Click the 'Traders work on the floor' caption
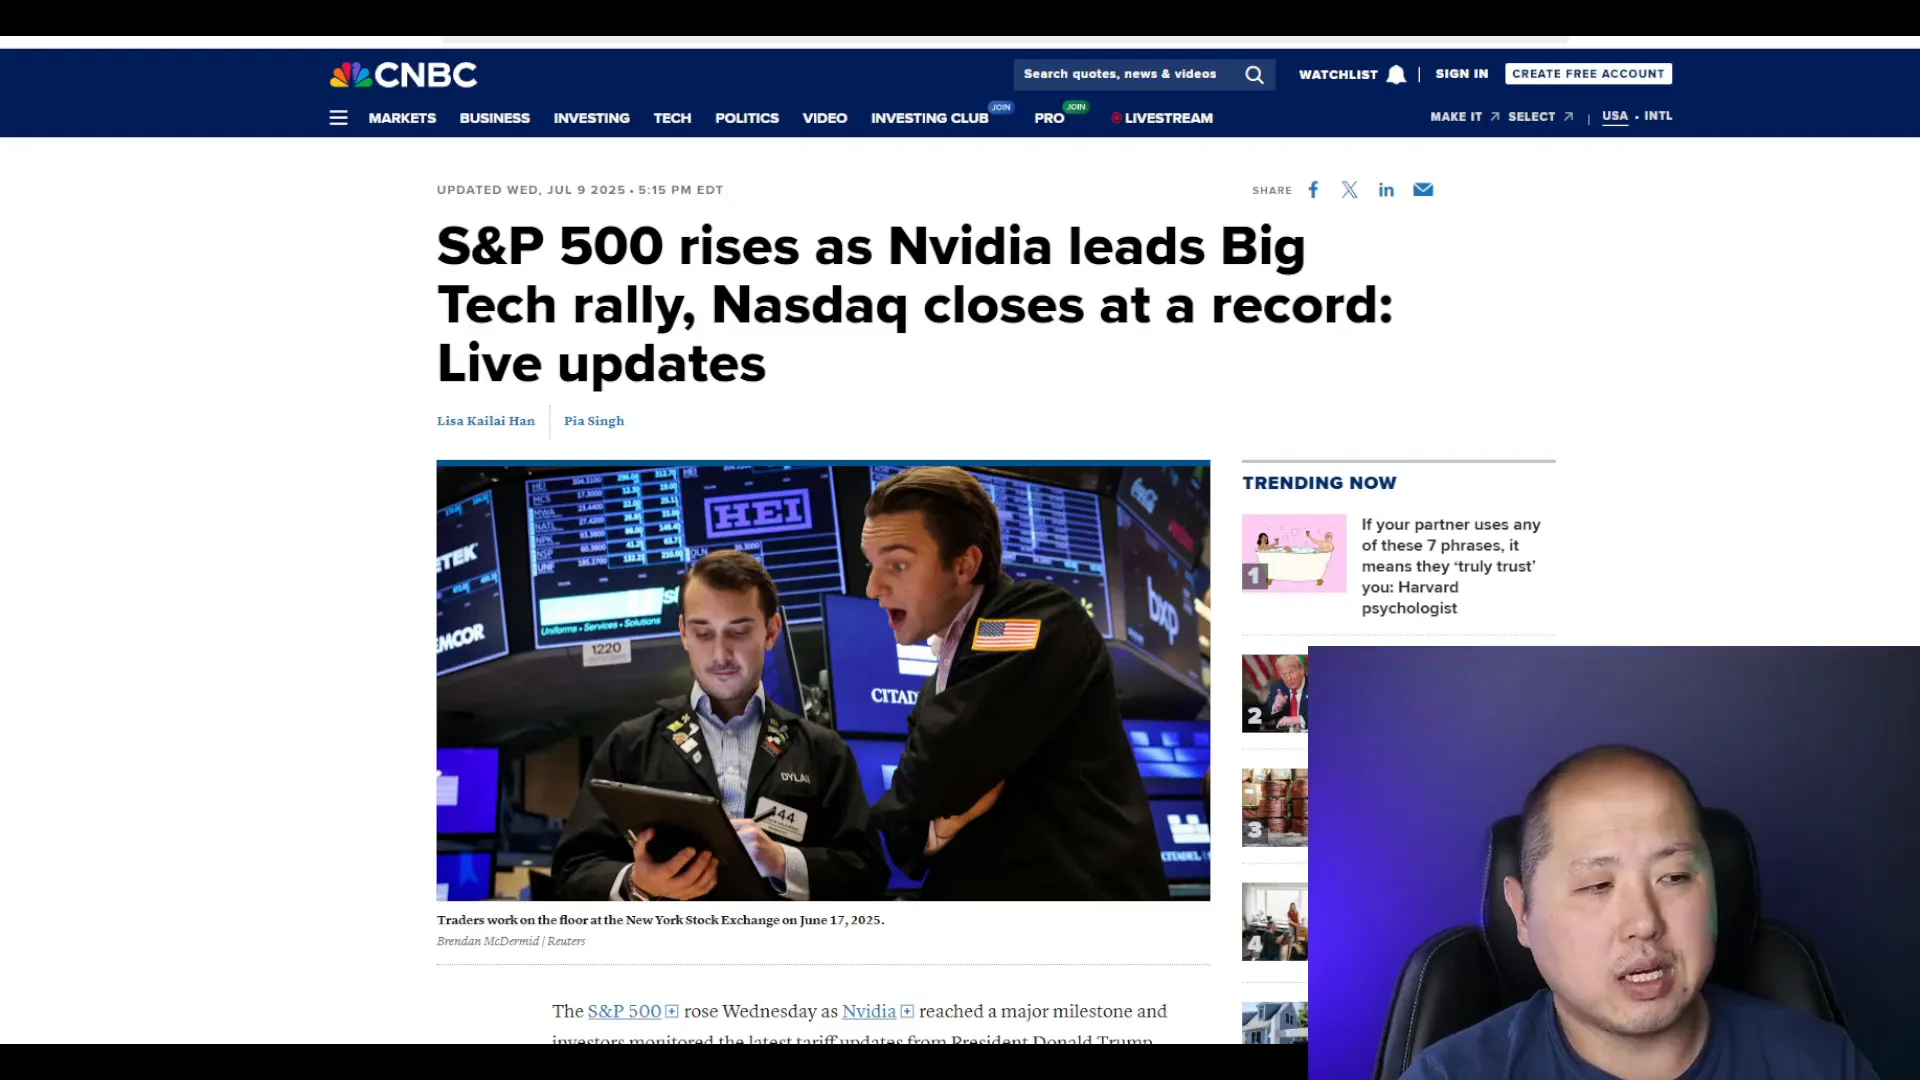Image resolution: width=1920 pixels, height=1080 pixels. 660,920
